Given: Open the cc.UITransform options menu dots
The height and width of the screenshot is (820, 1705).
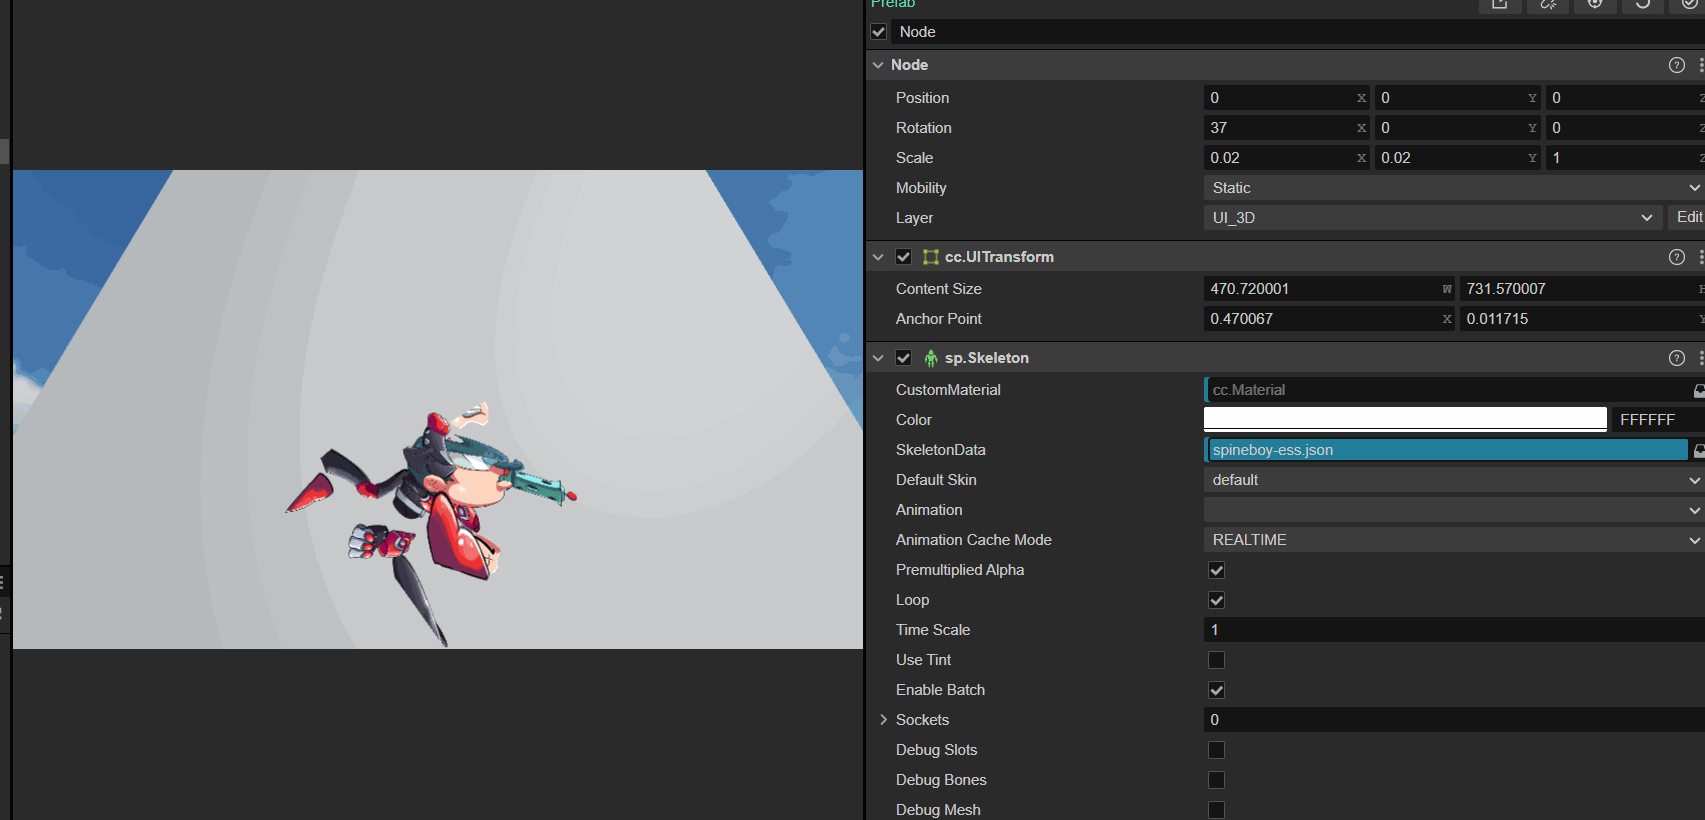Looking at the screenshot, I should click(1700, 257).
